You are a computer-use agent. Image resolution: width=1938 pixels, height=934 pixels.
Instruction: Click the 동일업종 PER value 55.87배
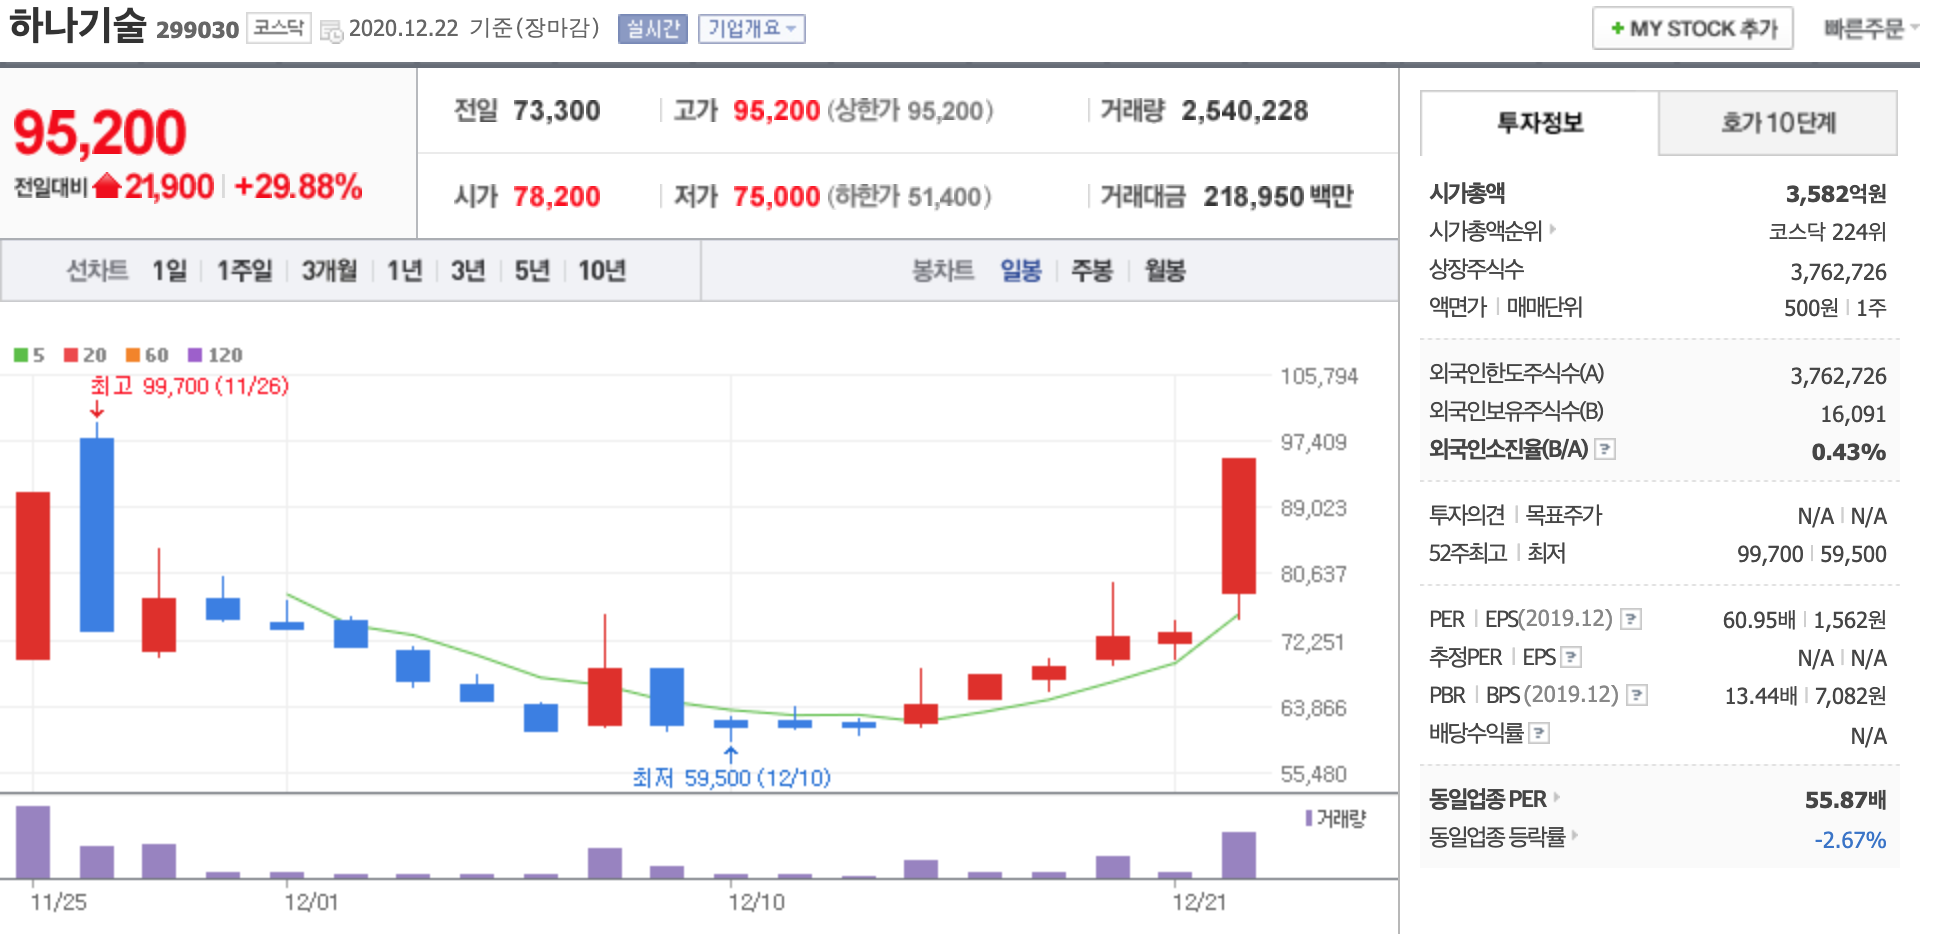click(1846, 800)
